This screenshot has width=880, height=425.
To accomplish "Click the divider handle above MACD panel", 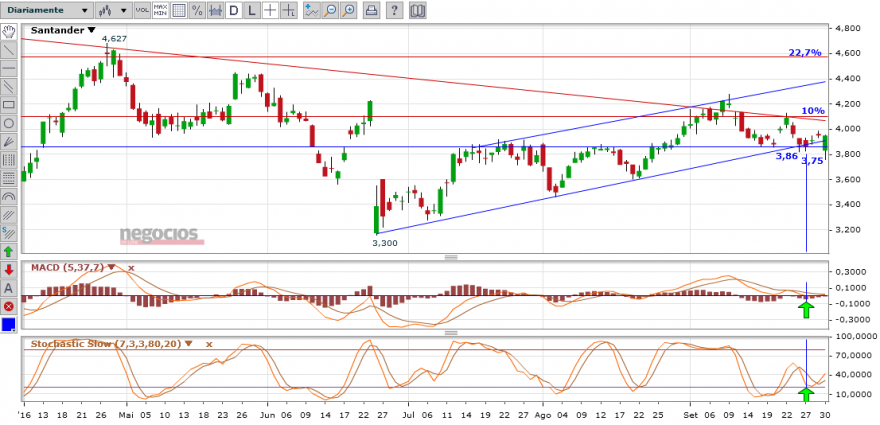I will tap(451, 257).
